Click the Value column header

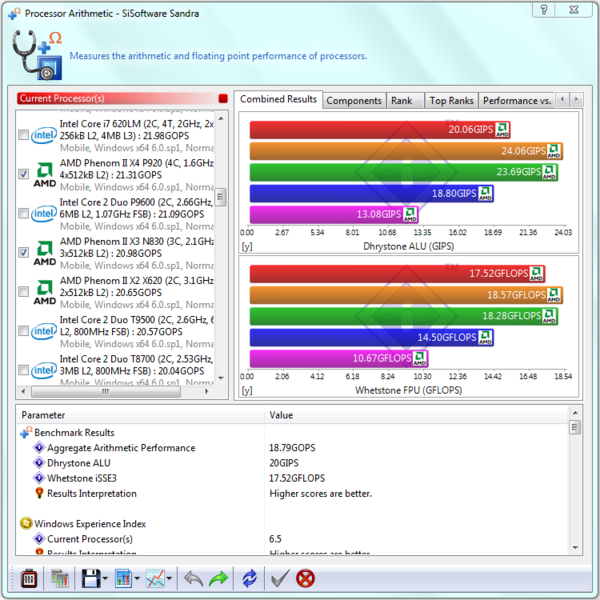(x=416, y=415)
